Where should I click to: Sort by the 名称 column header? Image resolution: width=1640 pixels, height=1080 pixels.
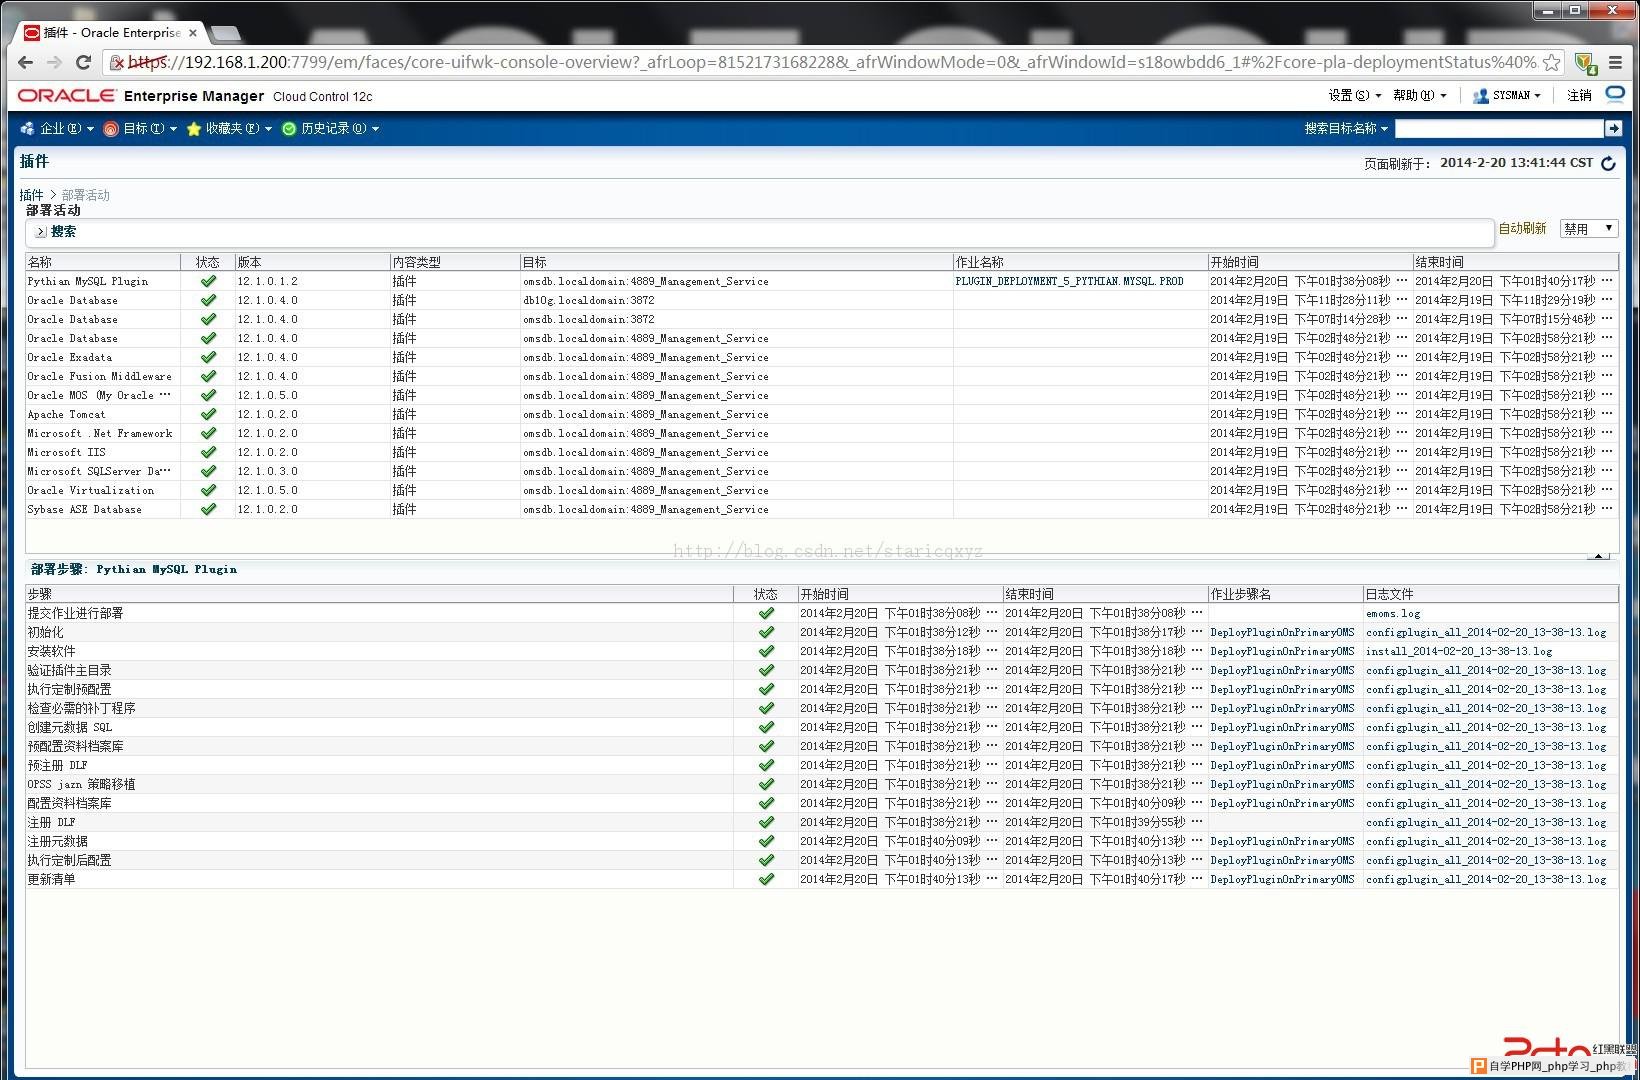pos(103,262)
